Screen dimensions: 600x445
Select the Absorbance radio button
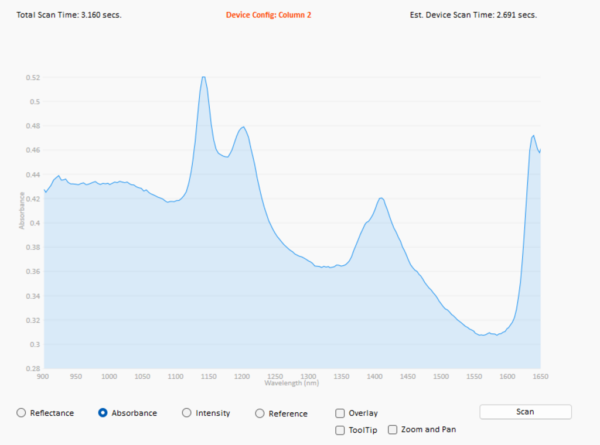(103, 412)
